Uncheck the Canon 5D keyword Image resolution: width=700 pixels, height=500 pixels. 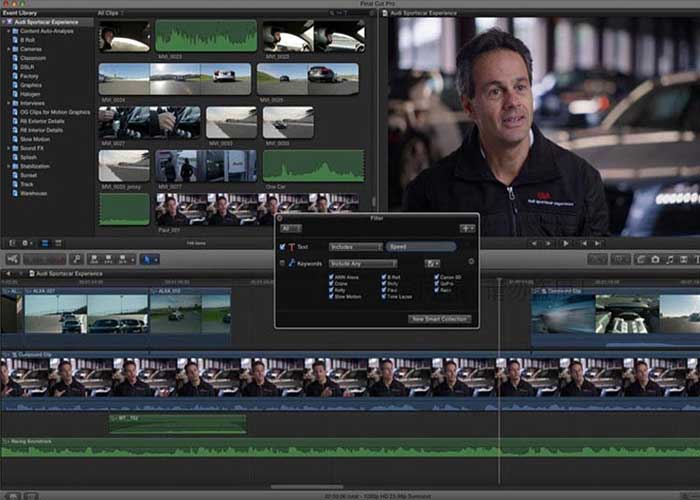pos(436,277)
